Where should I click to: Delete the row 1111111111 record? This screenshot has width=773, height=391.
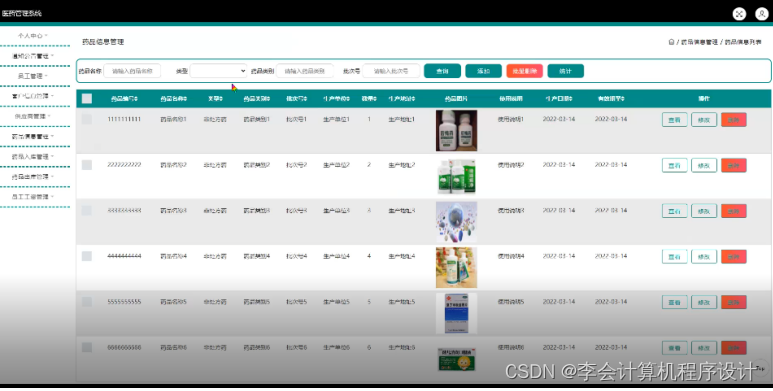[x=734, y=120]
